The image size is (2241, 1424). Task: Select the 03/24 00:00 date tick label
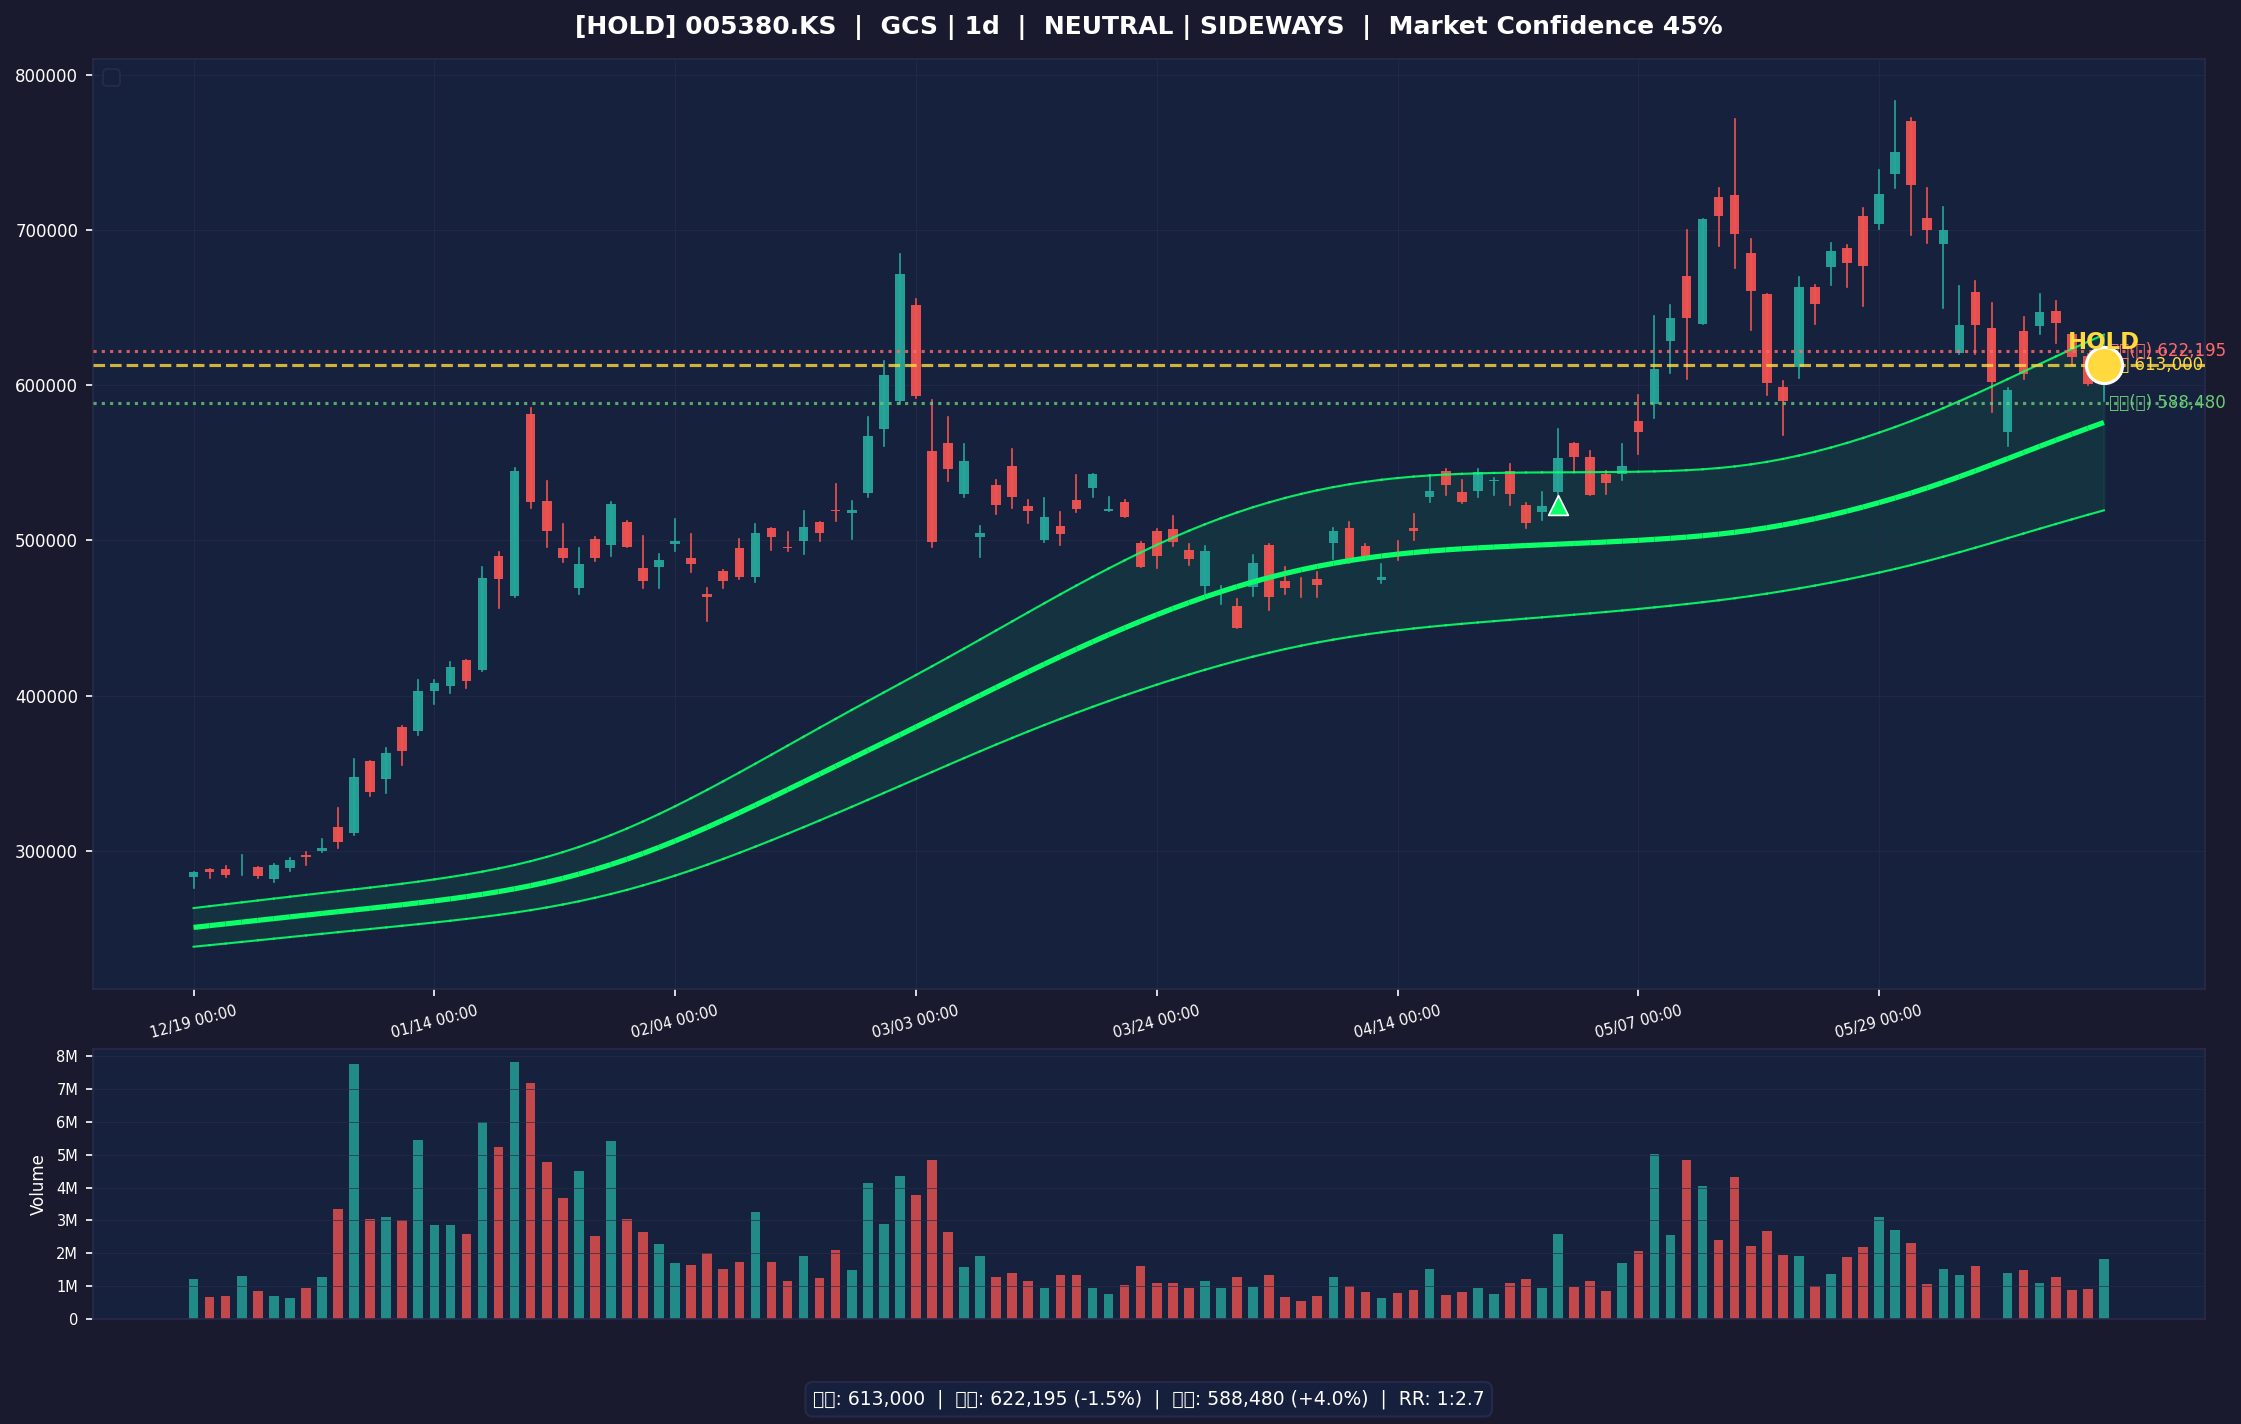[1156, 1021]
